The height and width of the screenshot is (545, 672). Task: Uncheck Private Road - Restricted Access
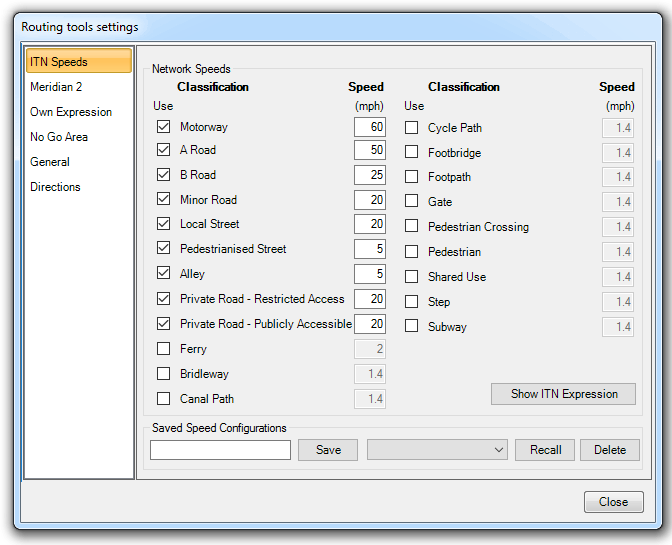(163, 299)
